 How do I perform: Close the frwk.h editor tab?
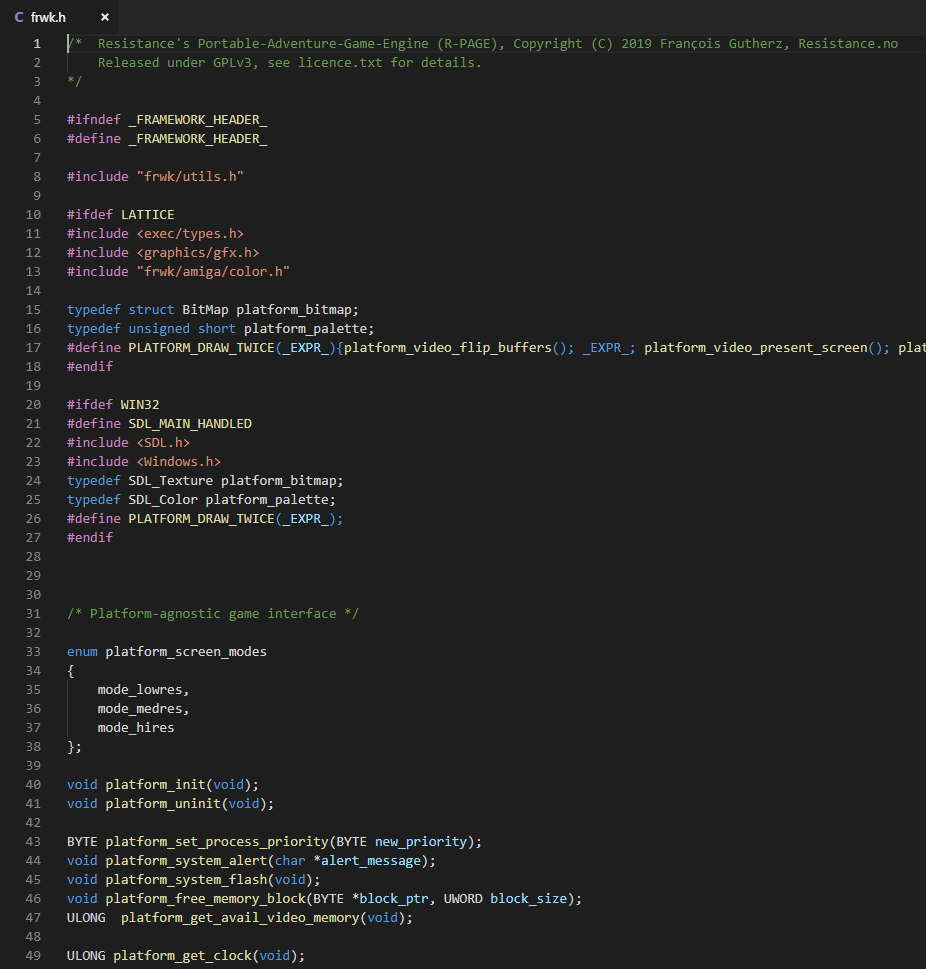coord(104,17)
